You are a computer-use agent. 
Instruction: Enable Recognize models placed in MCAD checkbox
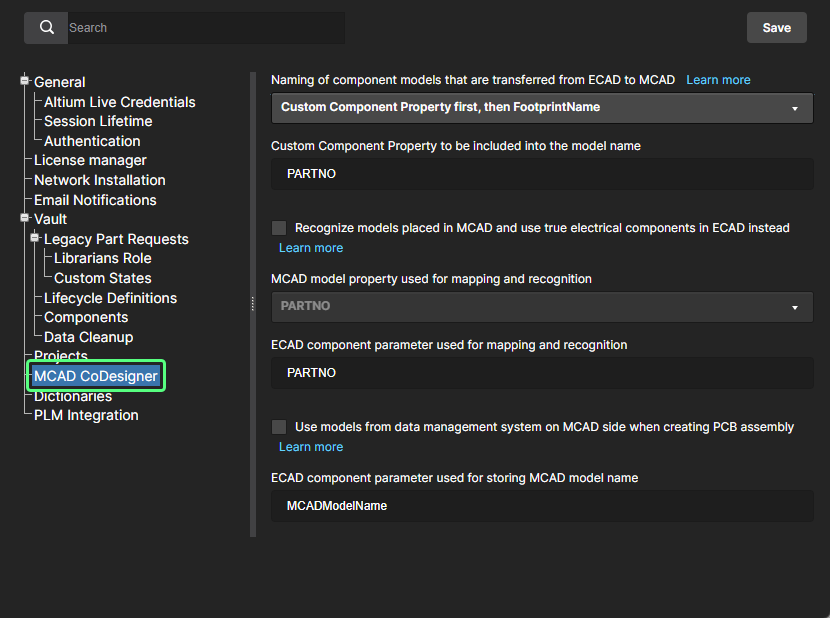pyautogui.click(x=279, y=228)
